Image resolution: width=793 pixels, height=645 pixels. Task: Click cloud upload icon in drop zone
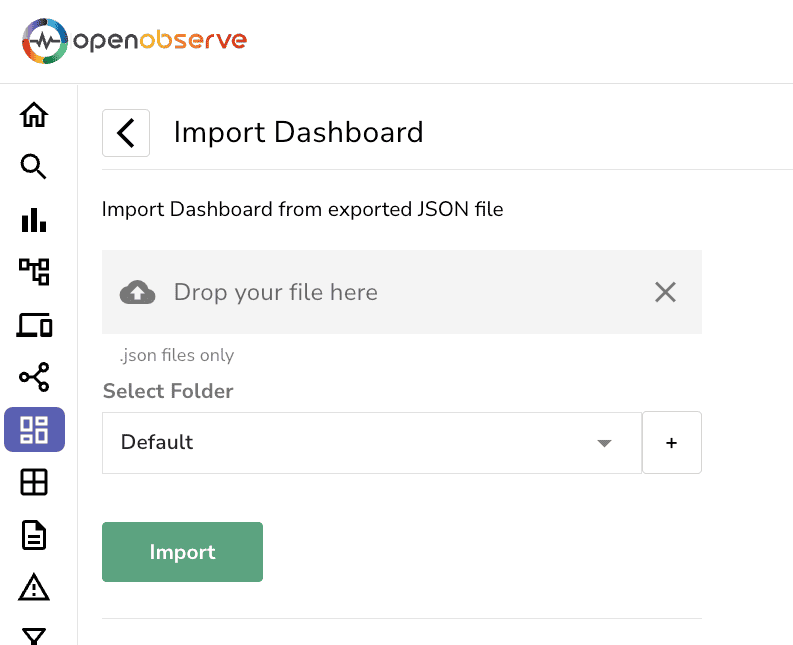137,292
